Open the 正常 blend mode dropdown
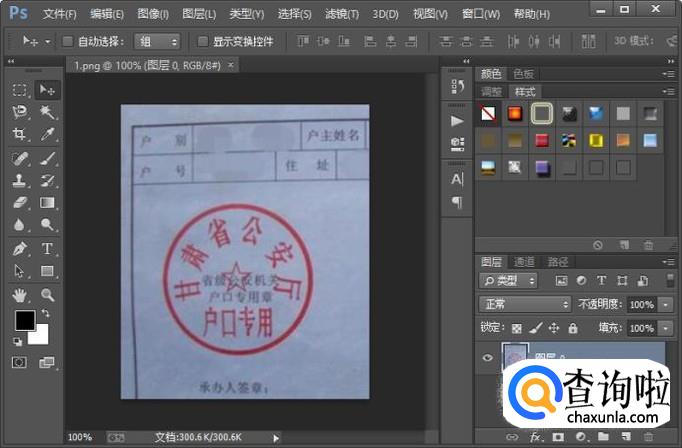This screenshot has width=682, height=448. 525,304
